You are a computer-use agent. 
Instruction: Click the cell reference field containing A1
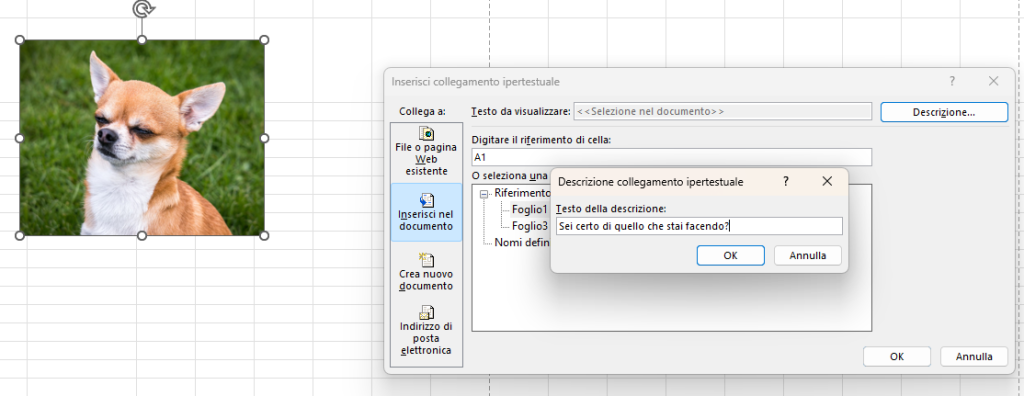[x=671, y=157]
